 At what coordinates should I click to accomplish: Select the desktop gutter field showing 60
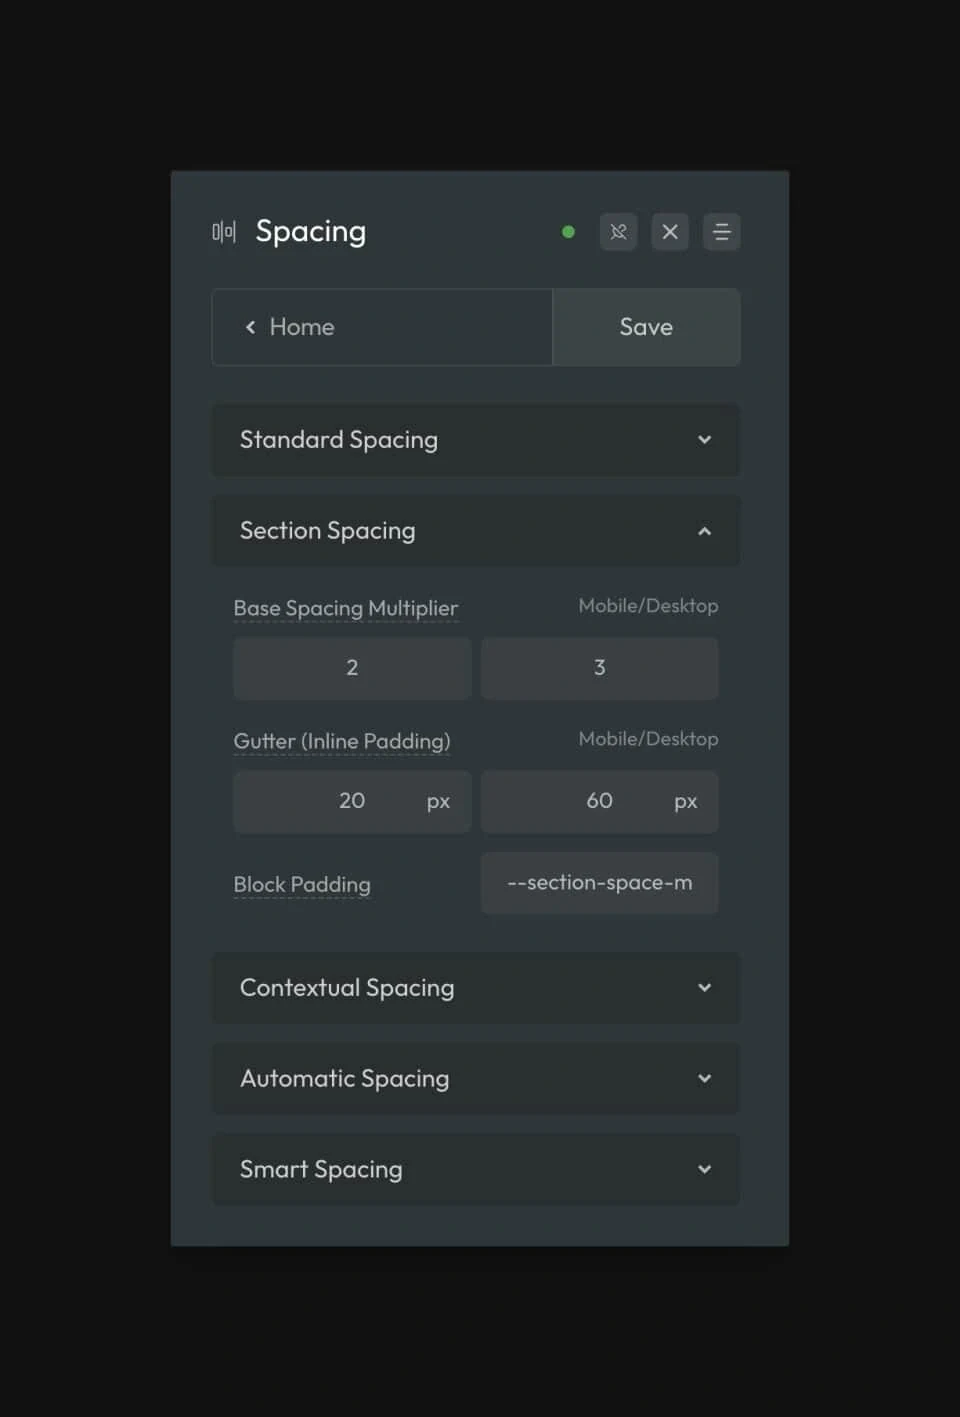[x=599, y=801]
